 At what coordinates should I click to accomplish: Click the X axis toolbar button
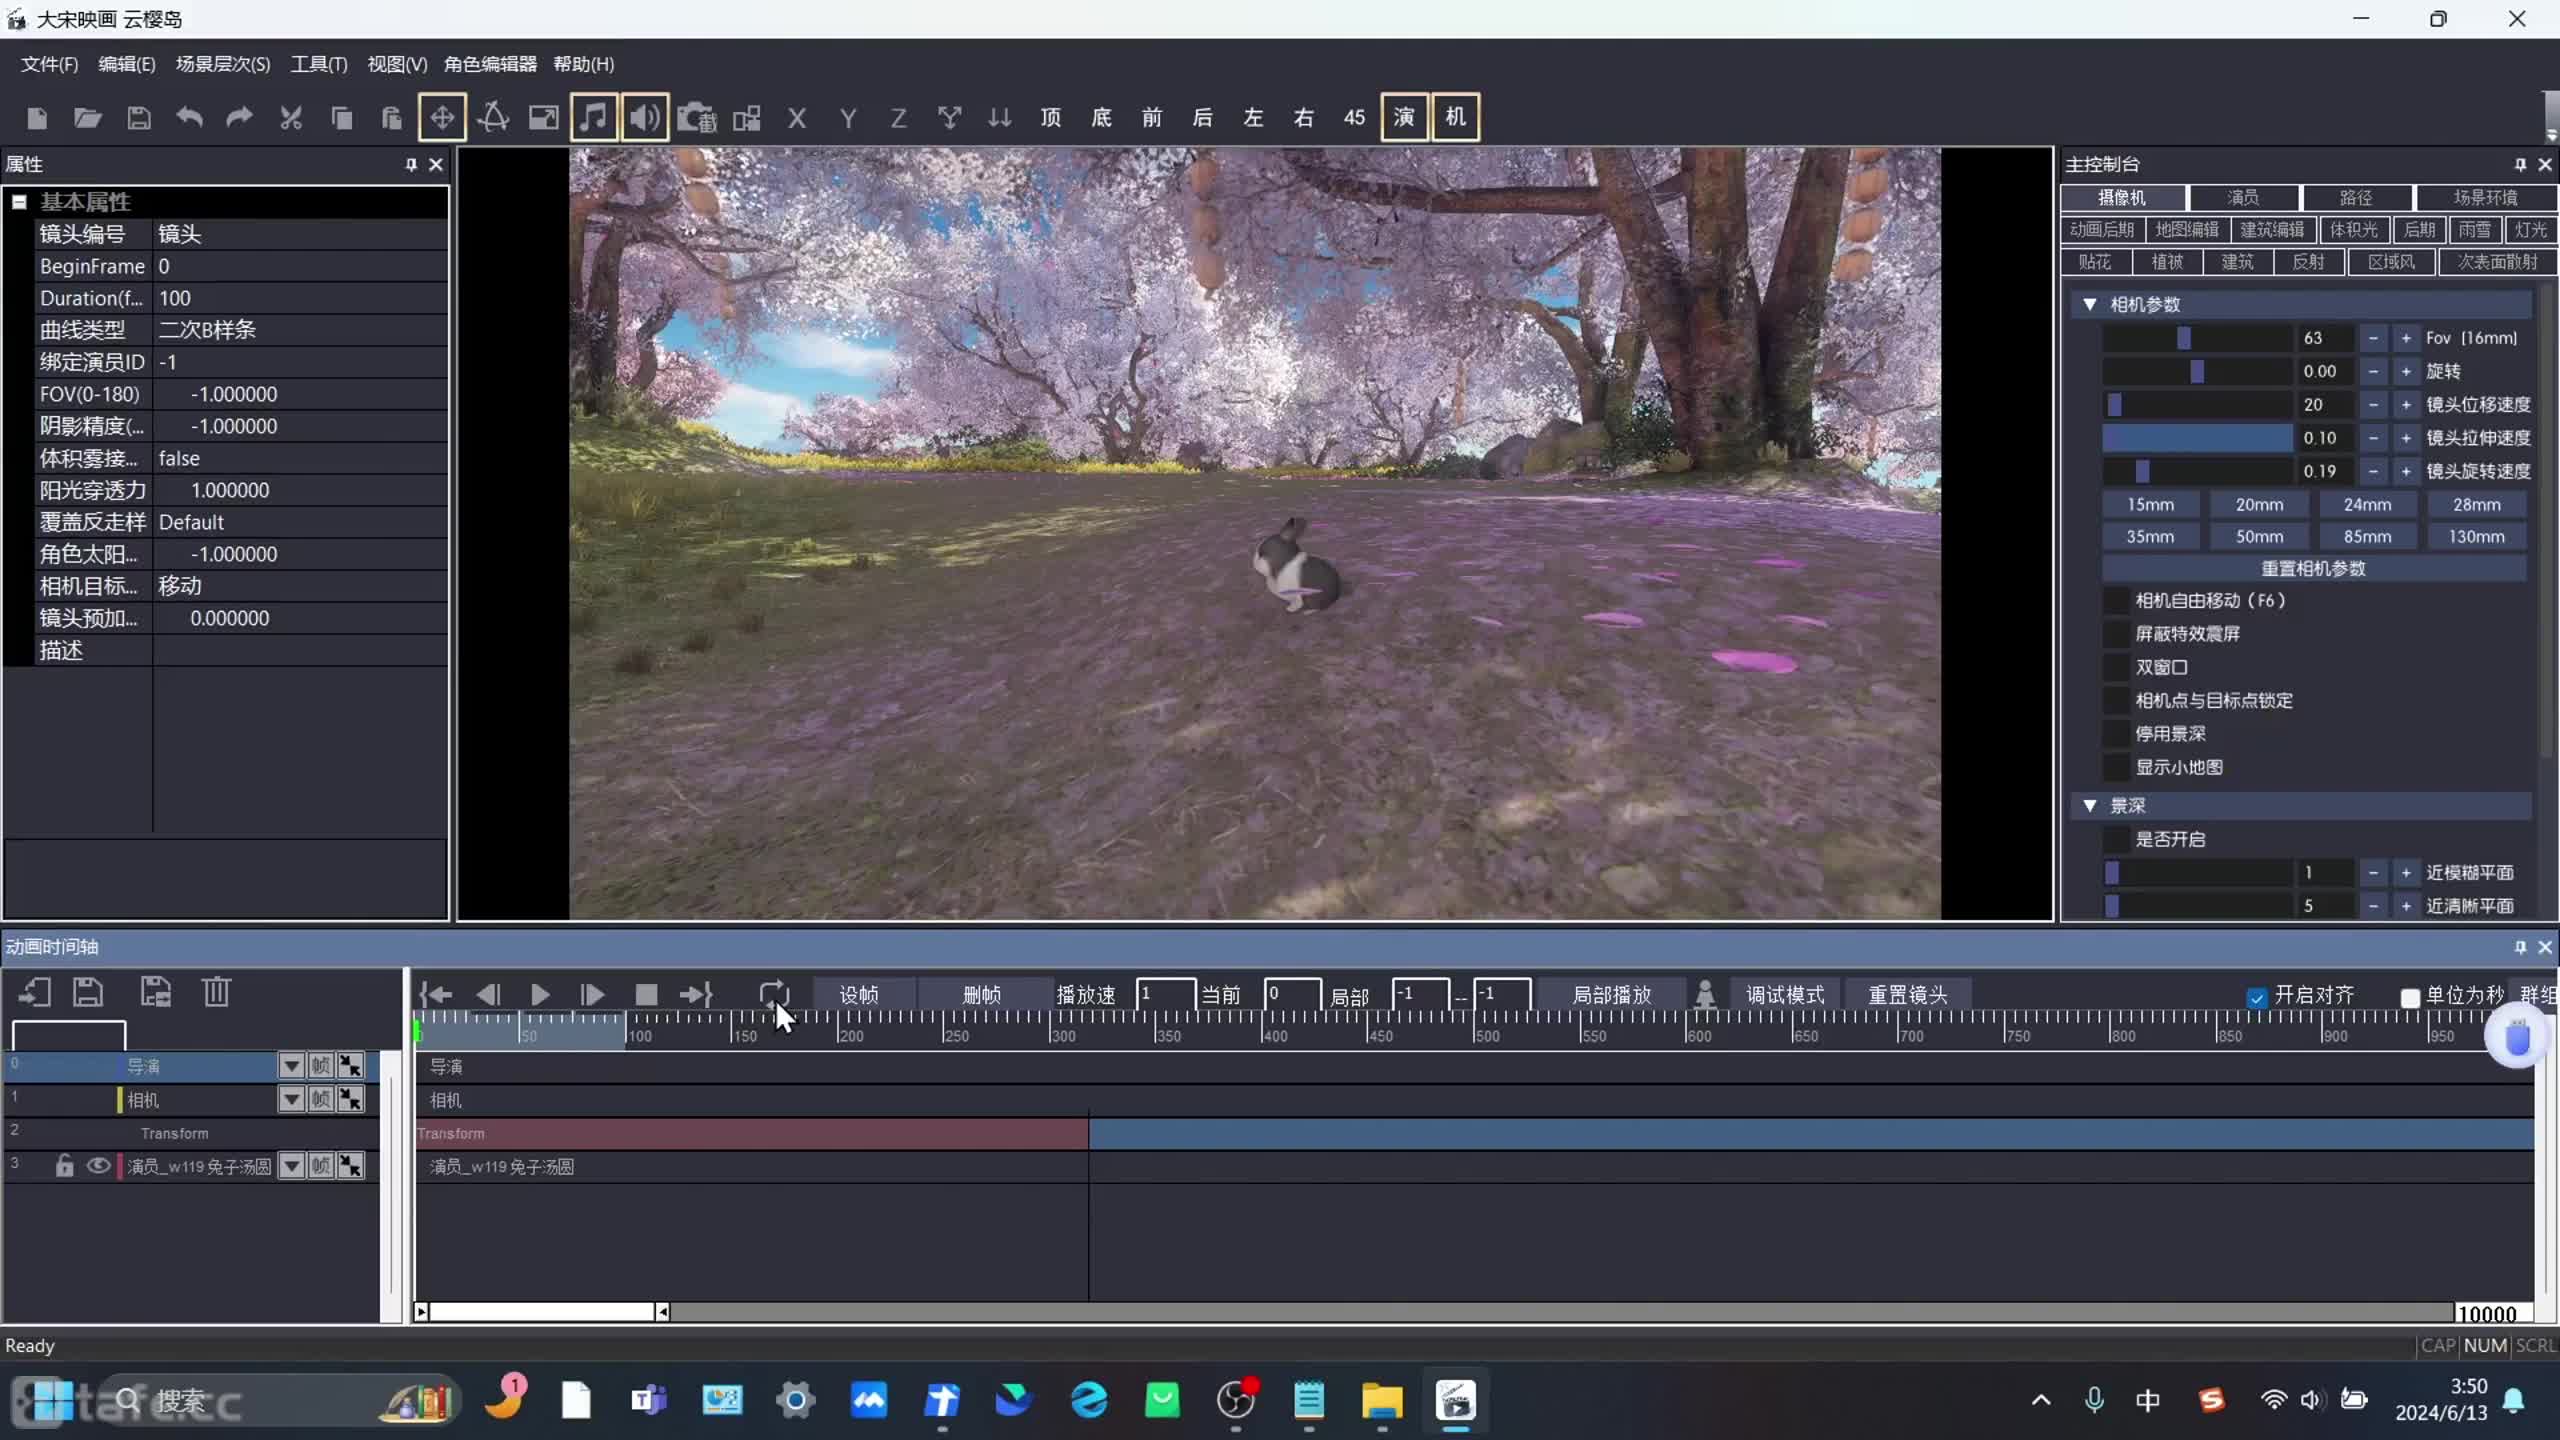pyautogui.click(x=797, y=118)
